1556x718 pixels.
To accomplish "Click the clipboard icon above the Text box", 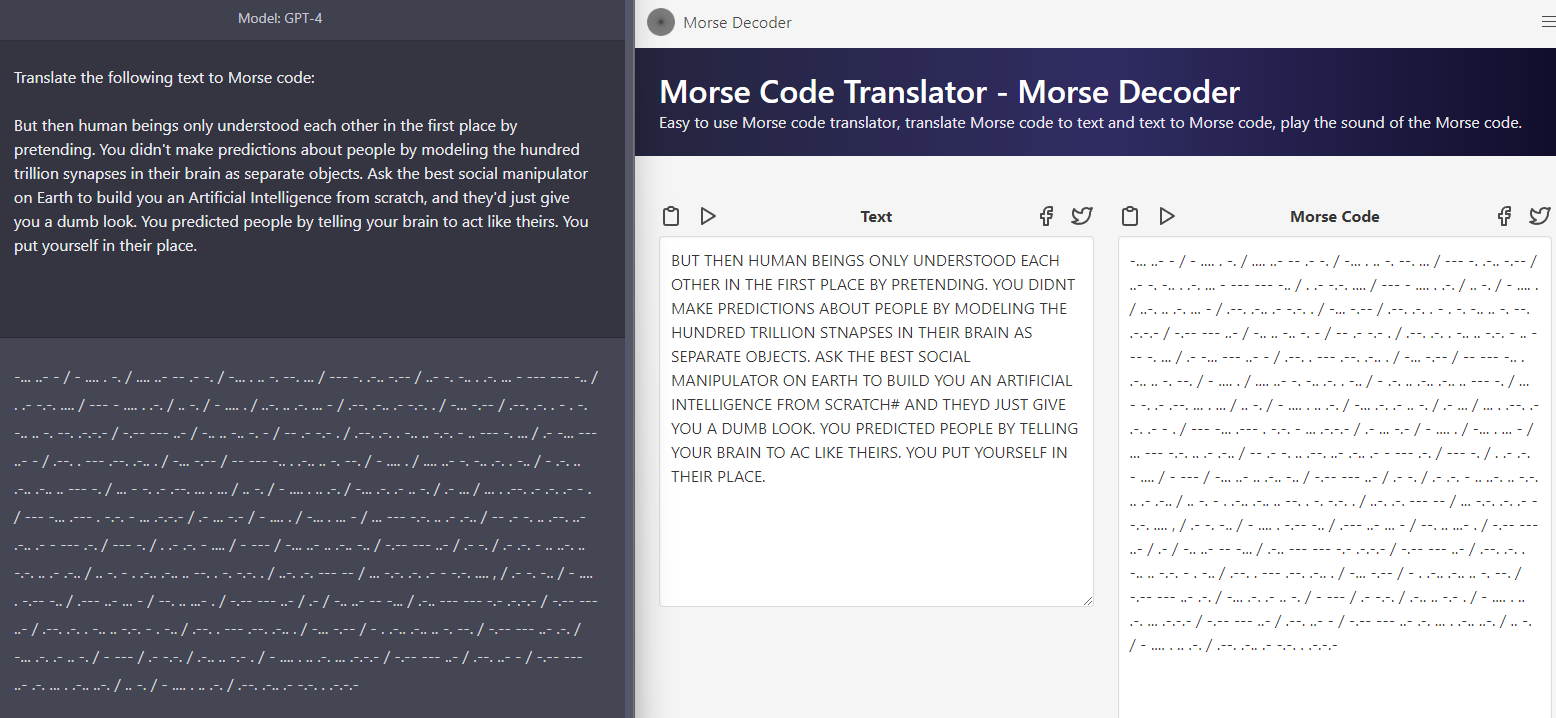I will pyautogui.click(x=672, y=216).
